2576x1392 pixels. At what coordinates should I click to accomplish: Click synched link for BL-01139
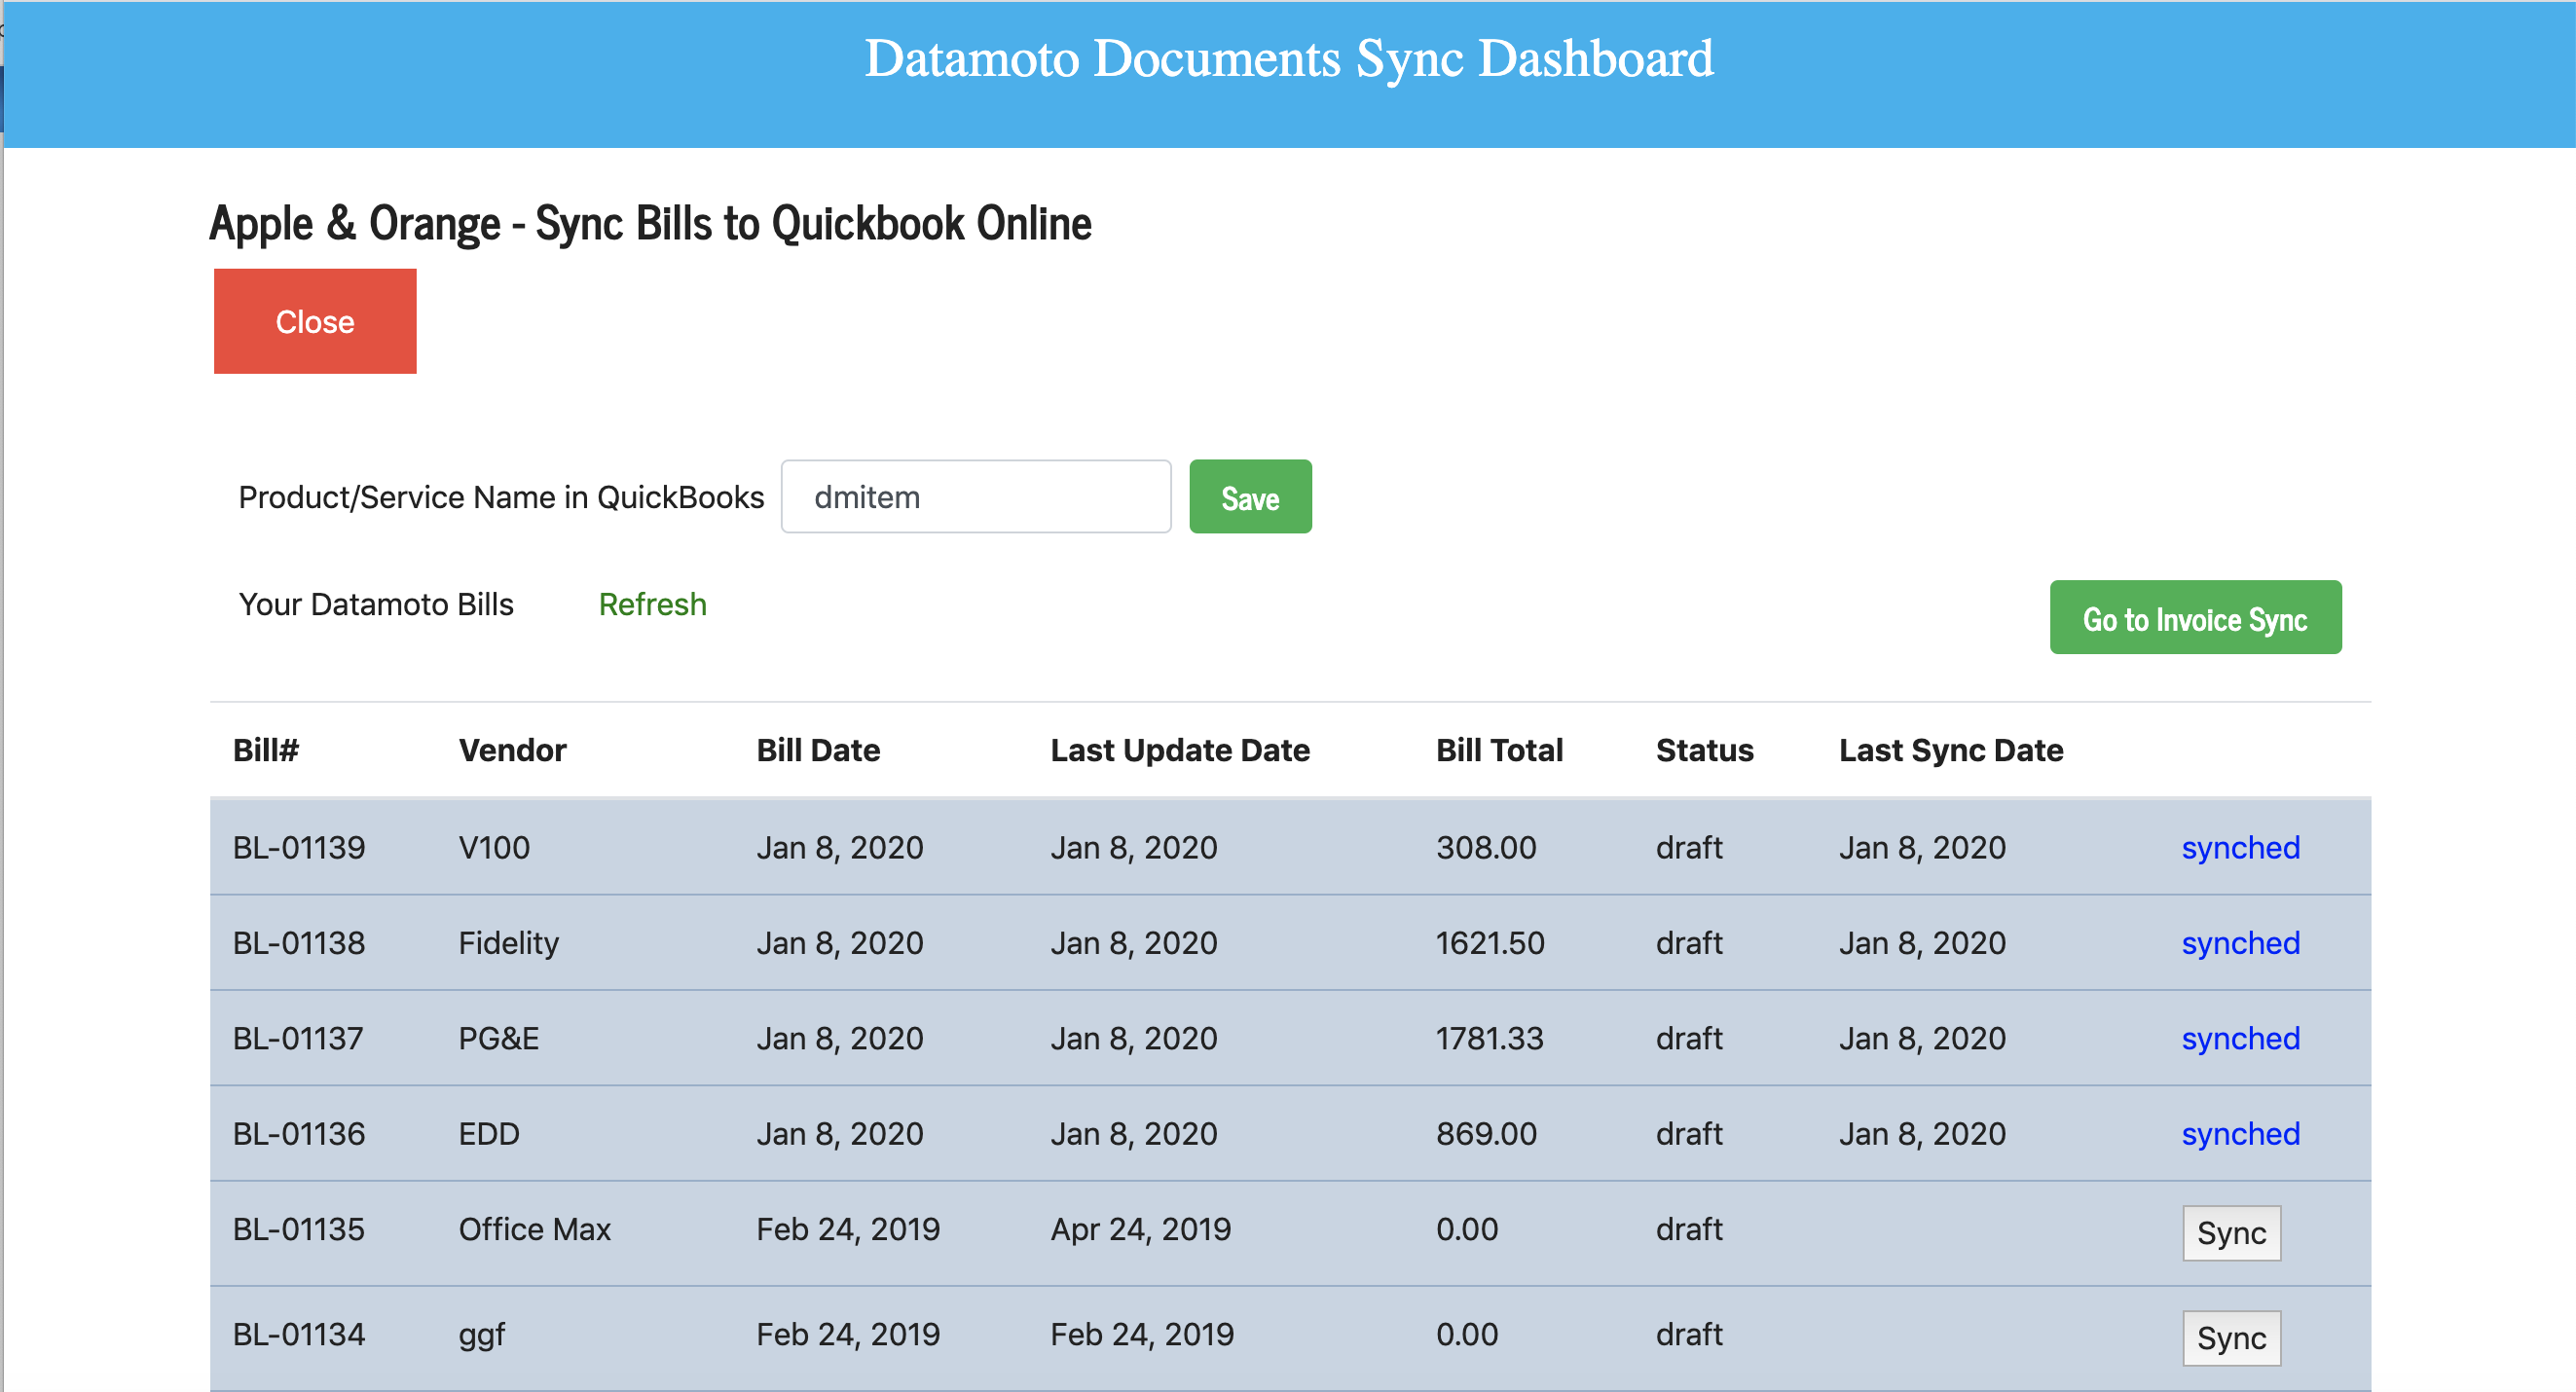point(2239,847)
